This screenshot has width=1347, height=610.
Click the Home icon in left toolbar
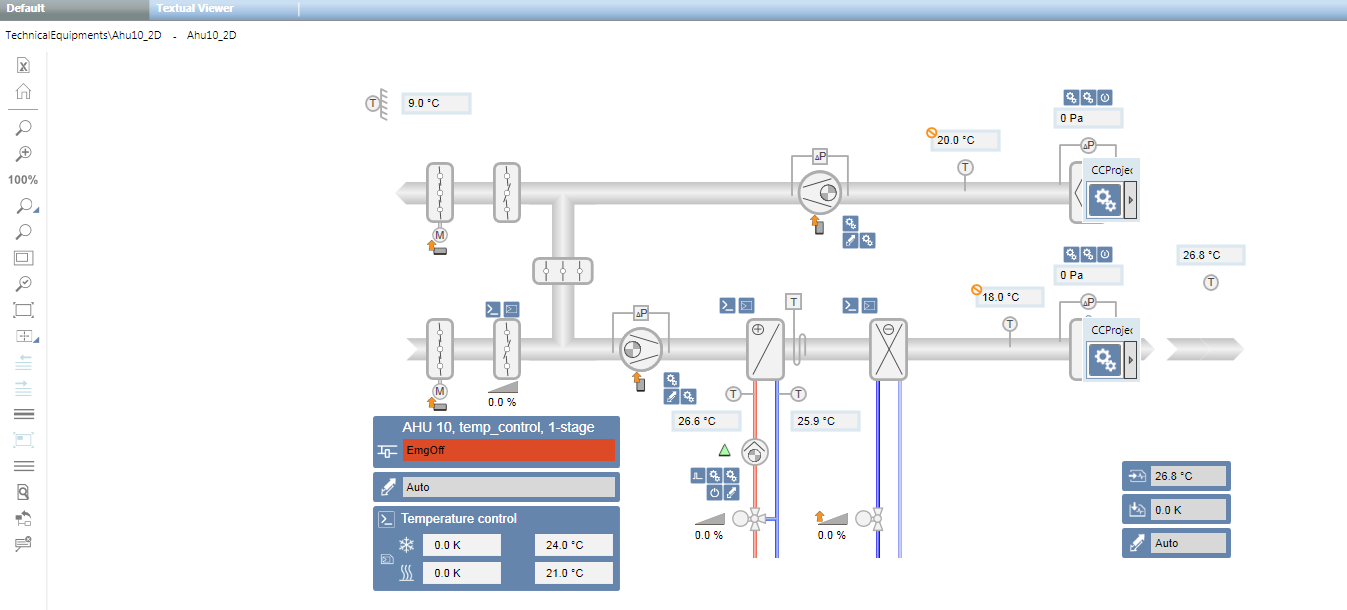pos(24,92)
